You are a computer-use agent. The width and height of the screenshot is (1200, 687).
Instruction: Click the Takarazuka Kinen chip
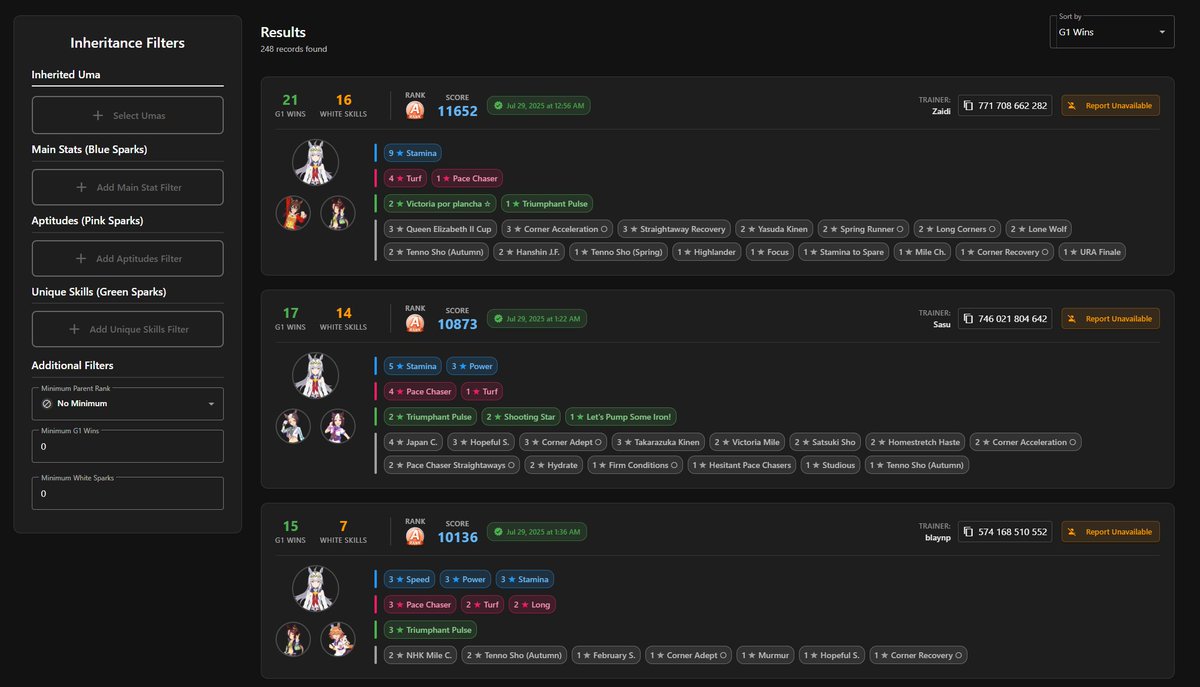click(x=657, y=442)
